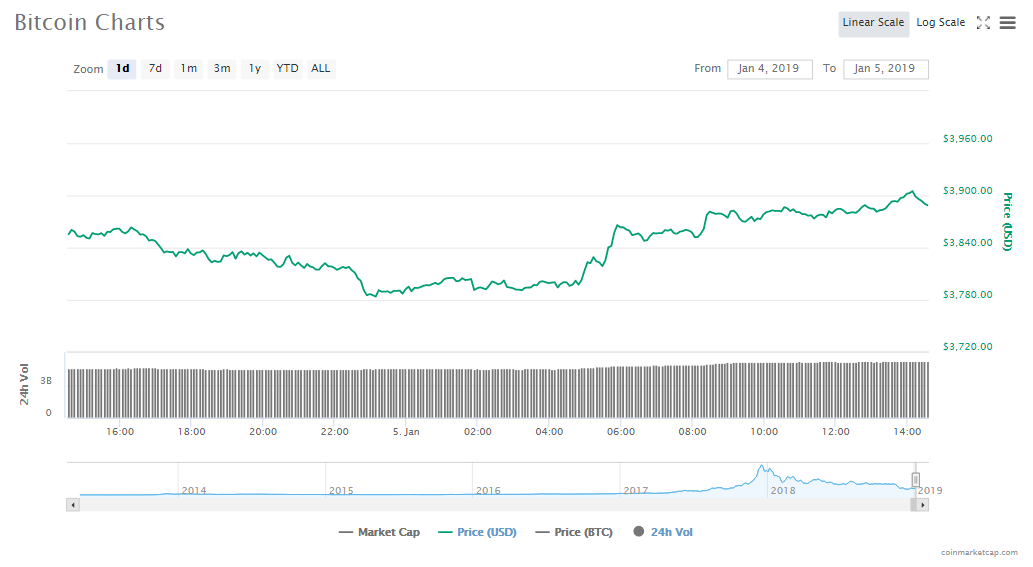
Task: Select the 7d zoom range
Action: point(155,69)
